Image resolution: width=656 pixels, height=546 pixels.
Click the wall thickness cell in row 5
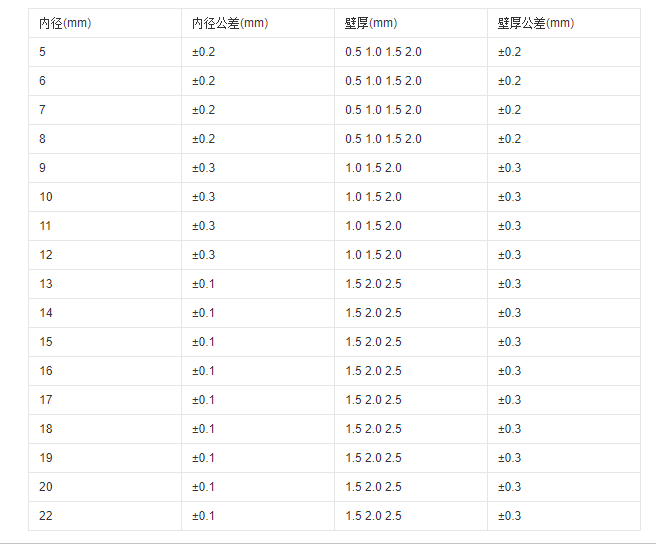383,52
